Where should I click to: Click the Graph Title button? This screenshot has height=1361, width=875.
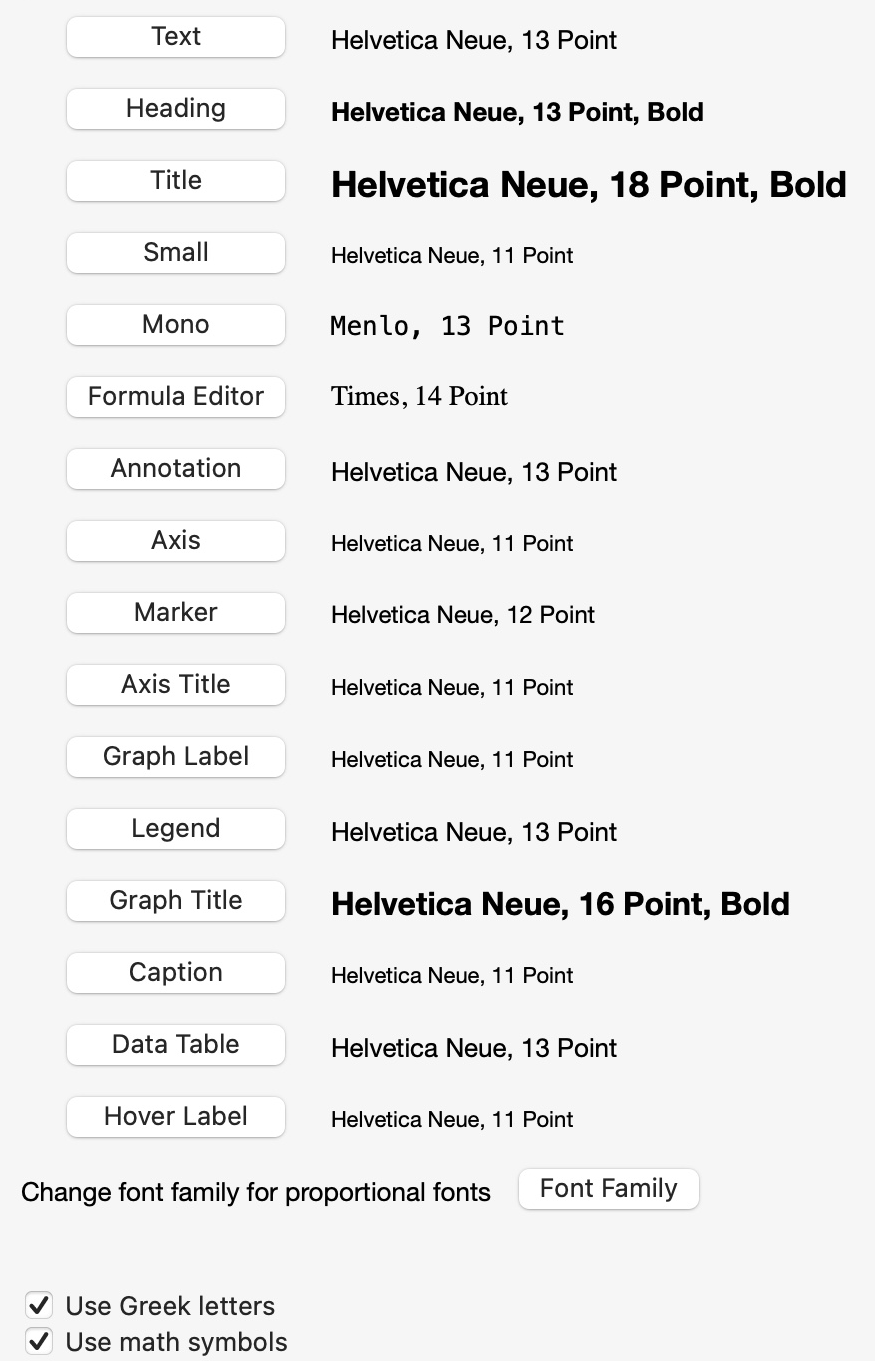176,901
